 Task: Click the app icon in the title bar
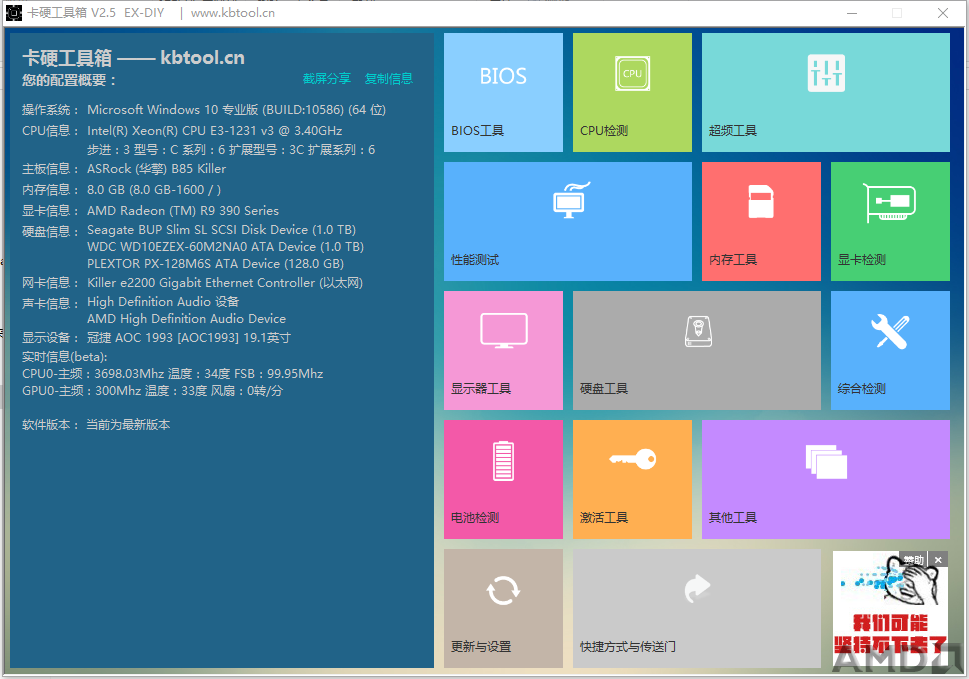pos(14,13)
